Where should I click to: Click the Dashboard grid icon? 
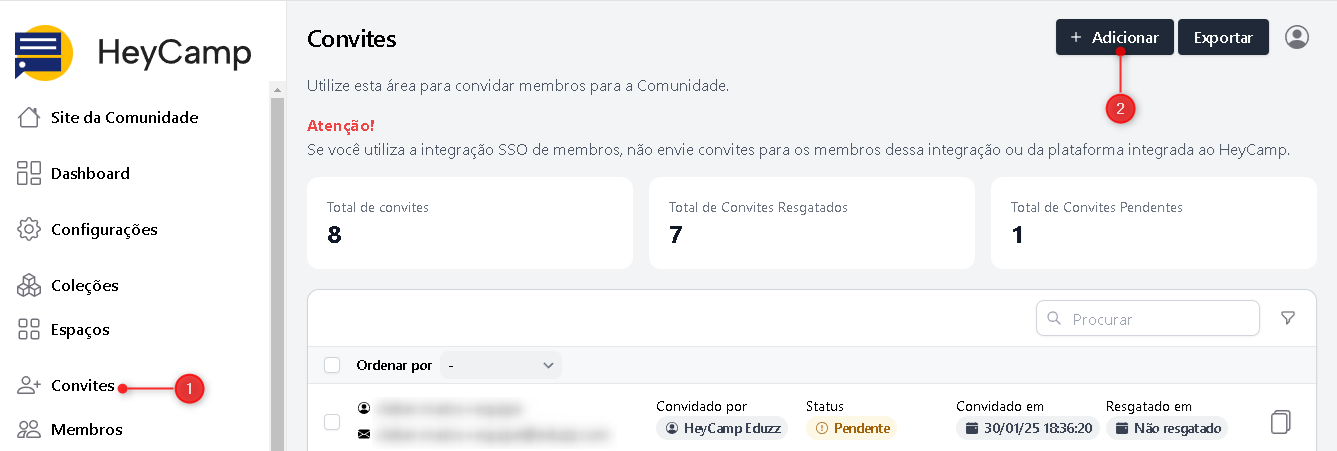29,173
